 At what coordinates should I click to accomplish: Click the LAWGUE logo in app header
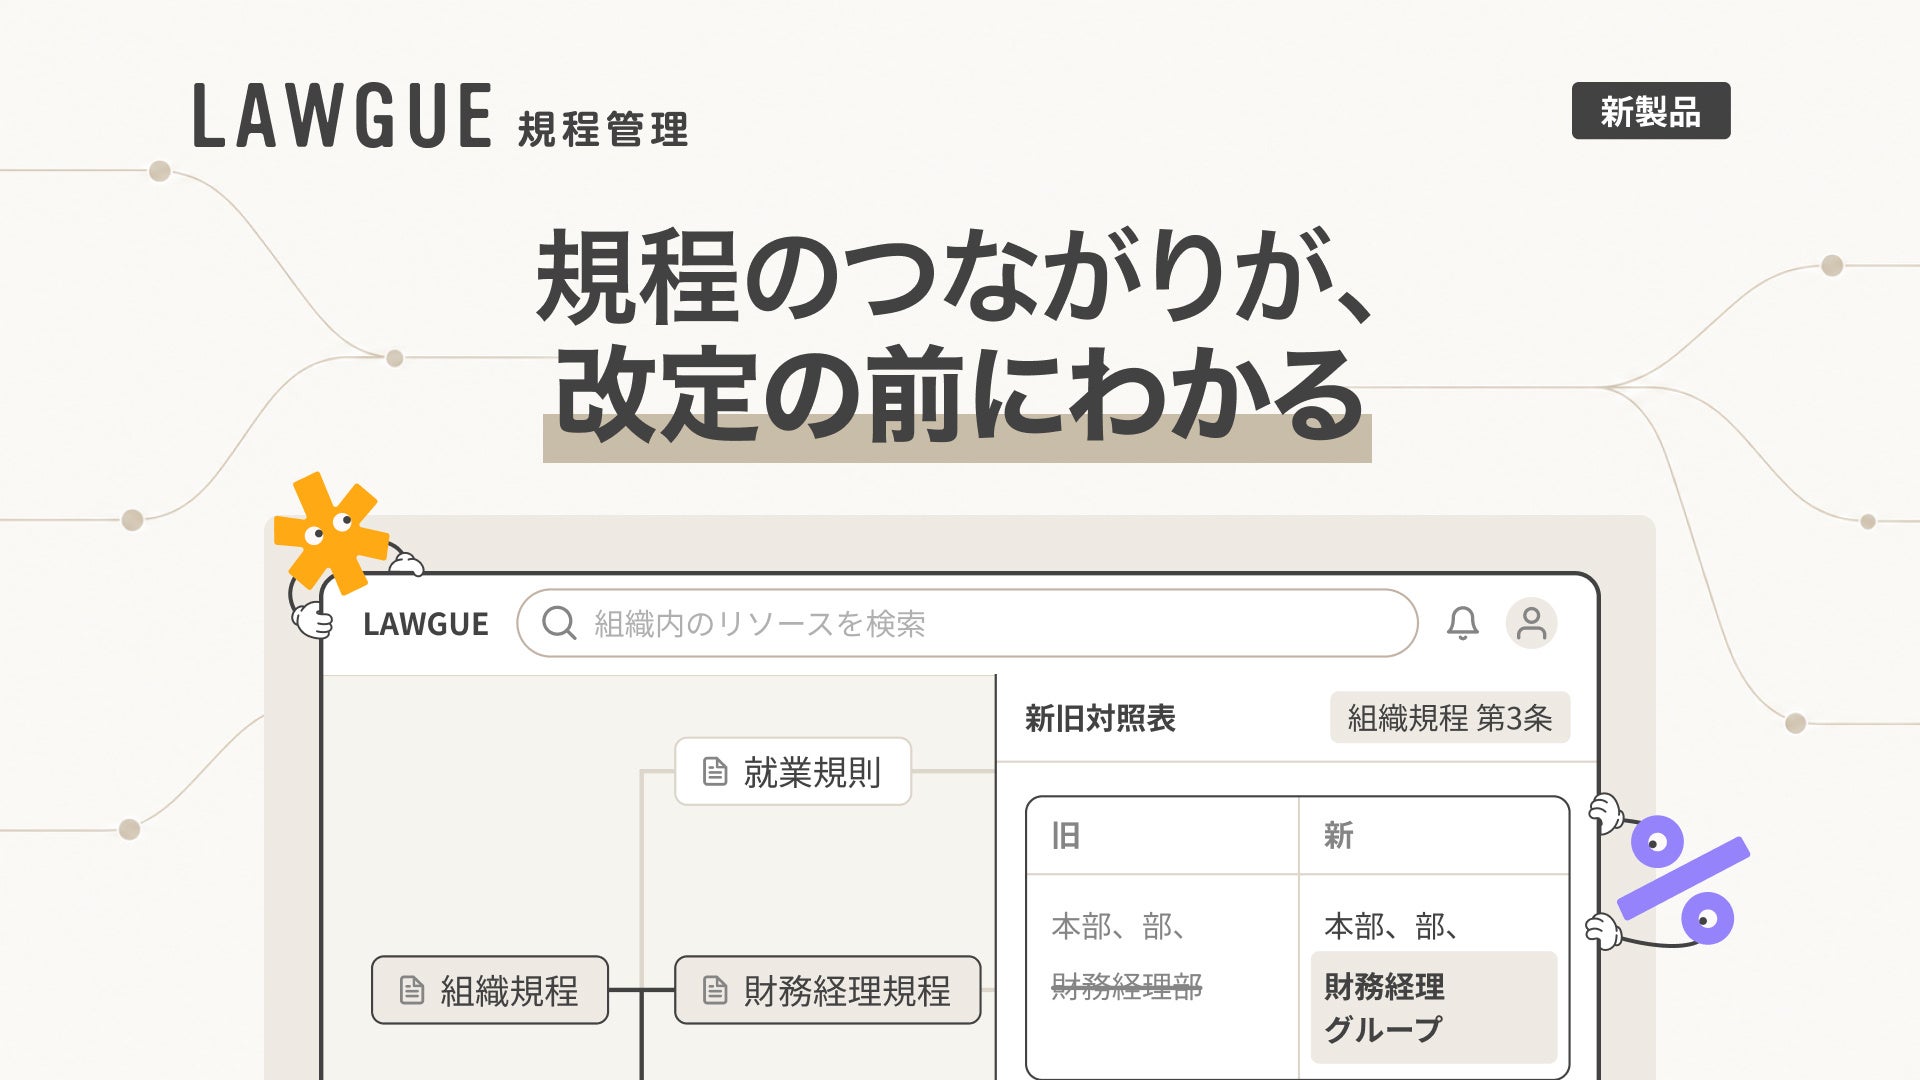tap(426, 624)
